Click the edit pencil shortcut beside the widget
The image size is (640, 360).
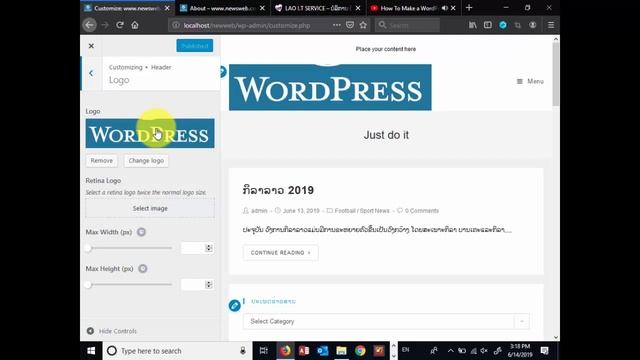[x=234, y=305]
